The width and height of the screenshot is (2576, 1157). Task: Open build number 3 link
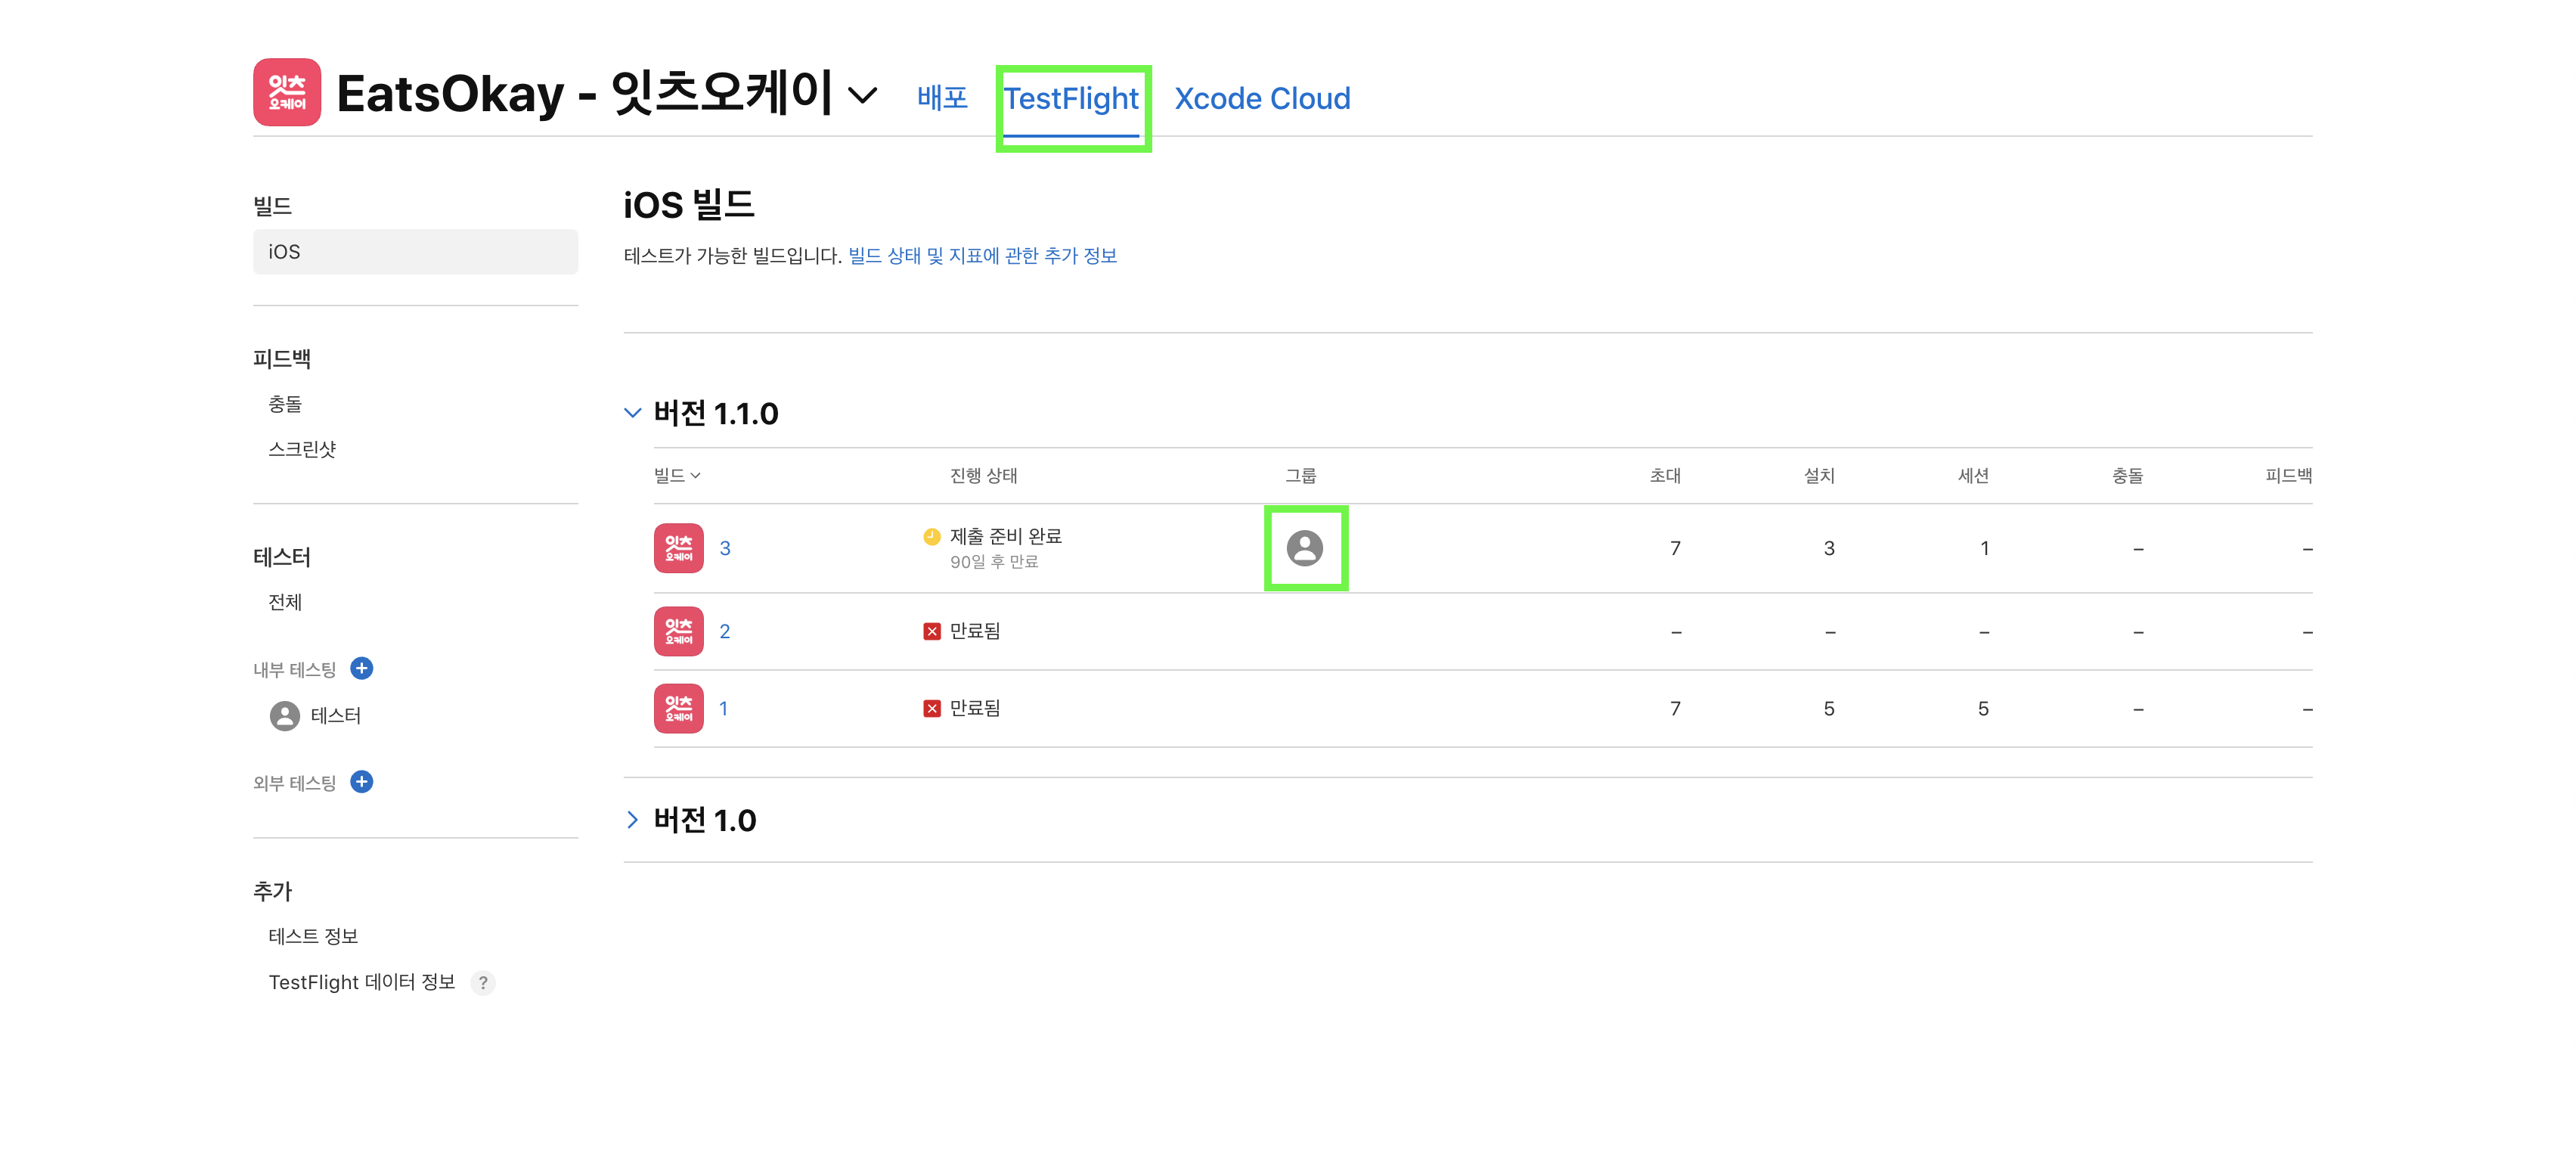click(725, 548)
